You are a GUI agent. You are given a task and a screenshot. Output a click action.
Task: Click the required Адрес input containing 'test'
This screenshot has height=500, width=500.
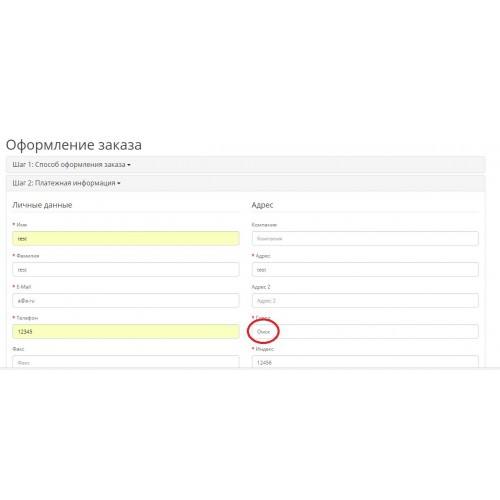pyautogui.click(x=365, y=270)
